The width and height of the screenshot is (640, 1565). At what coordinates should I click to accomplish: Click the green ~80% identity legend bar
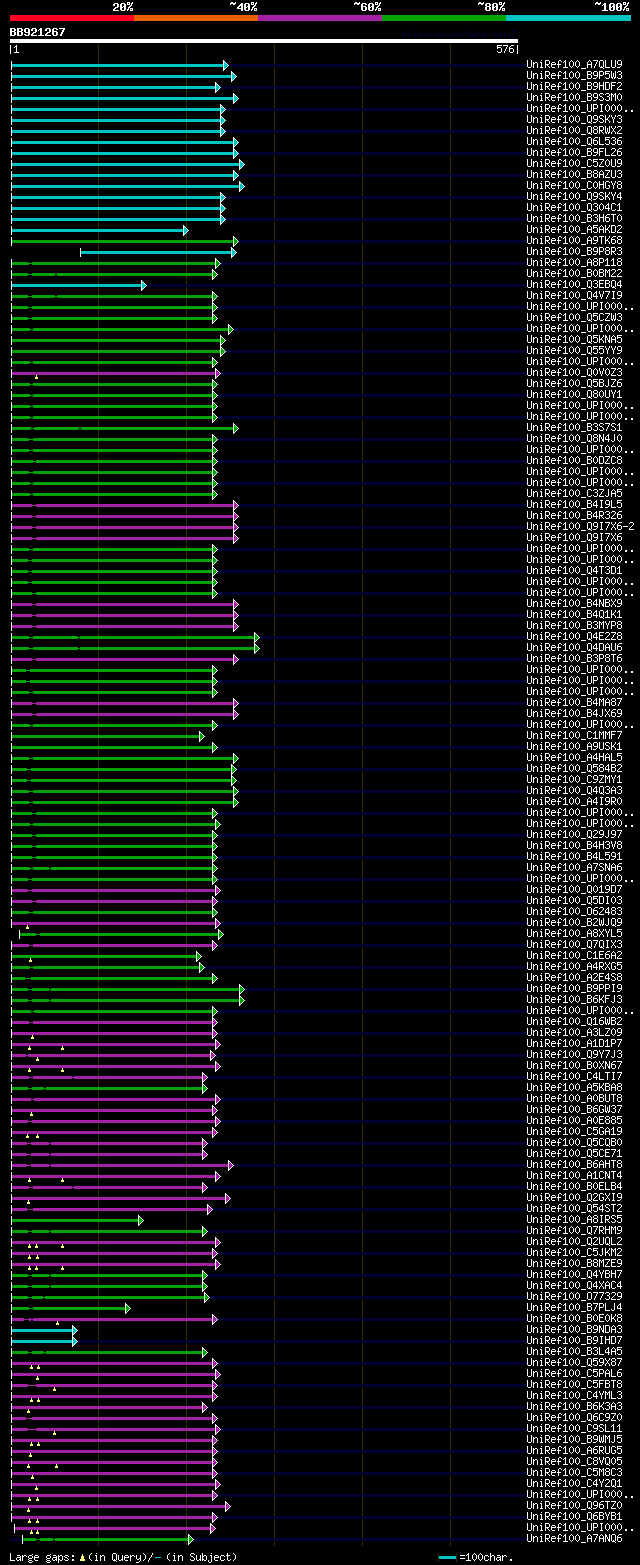[x=444, y=18]
